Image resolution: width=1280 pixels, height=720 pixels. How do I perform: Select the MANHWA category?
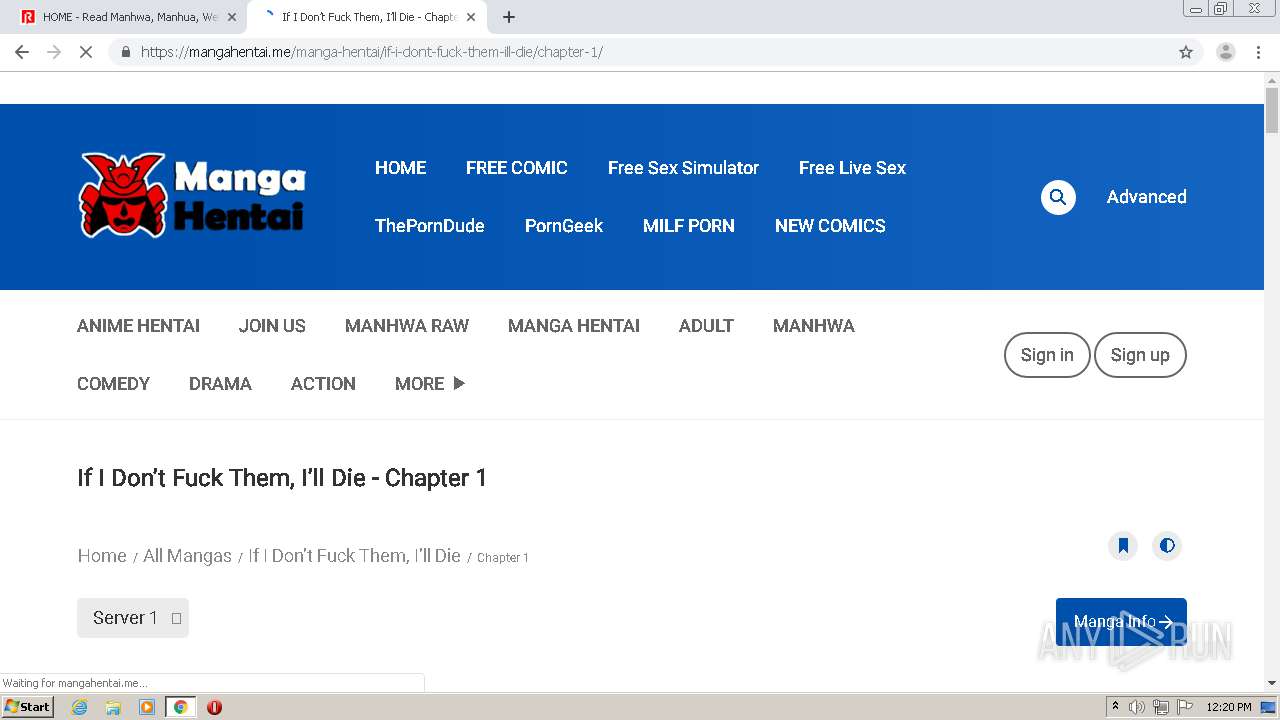814,326
